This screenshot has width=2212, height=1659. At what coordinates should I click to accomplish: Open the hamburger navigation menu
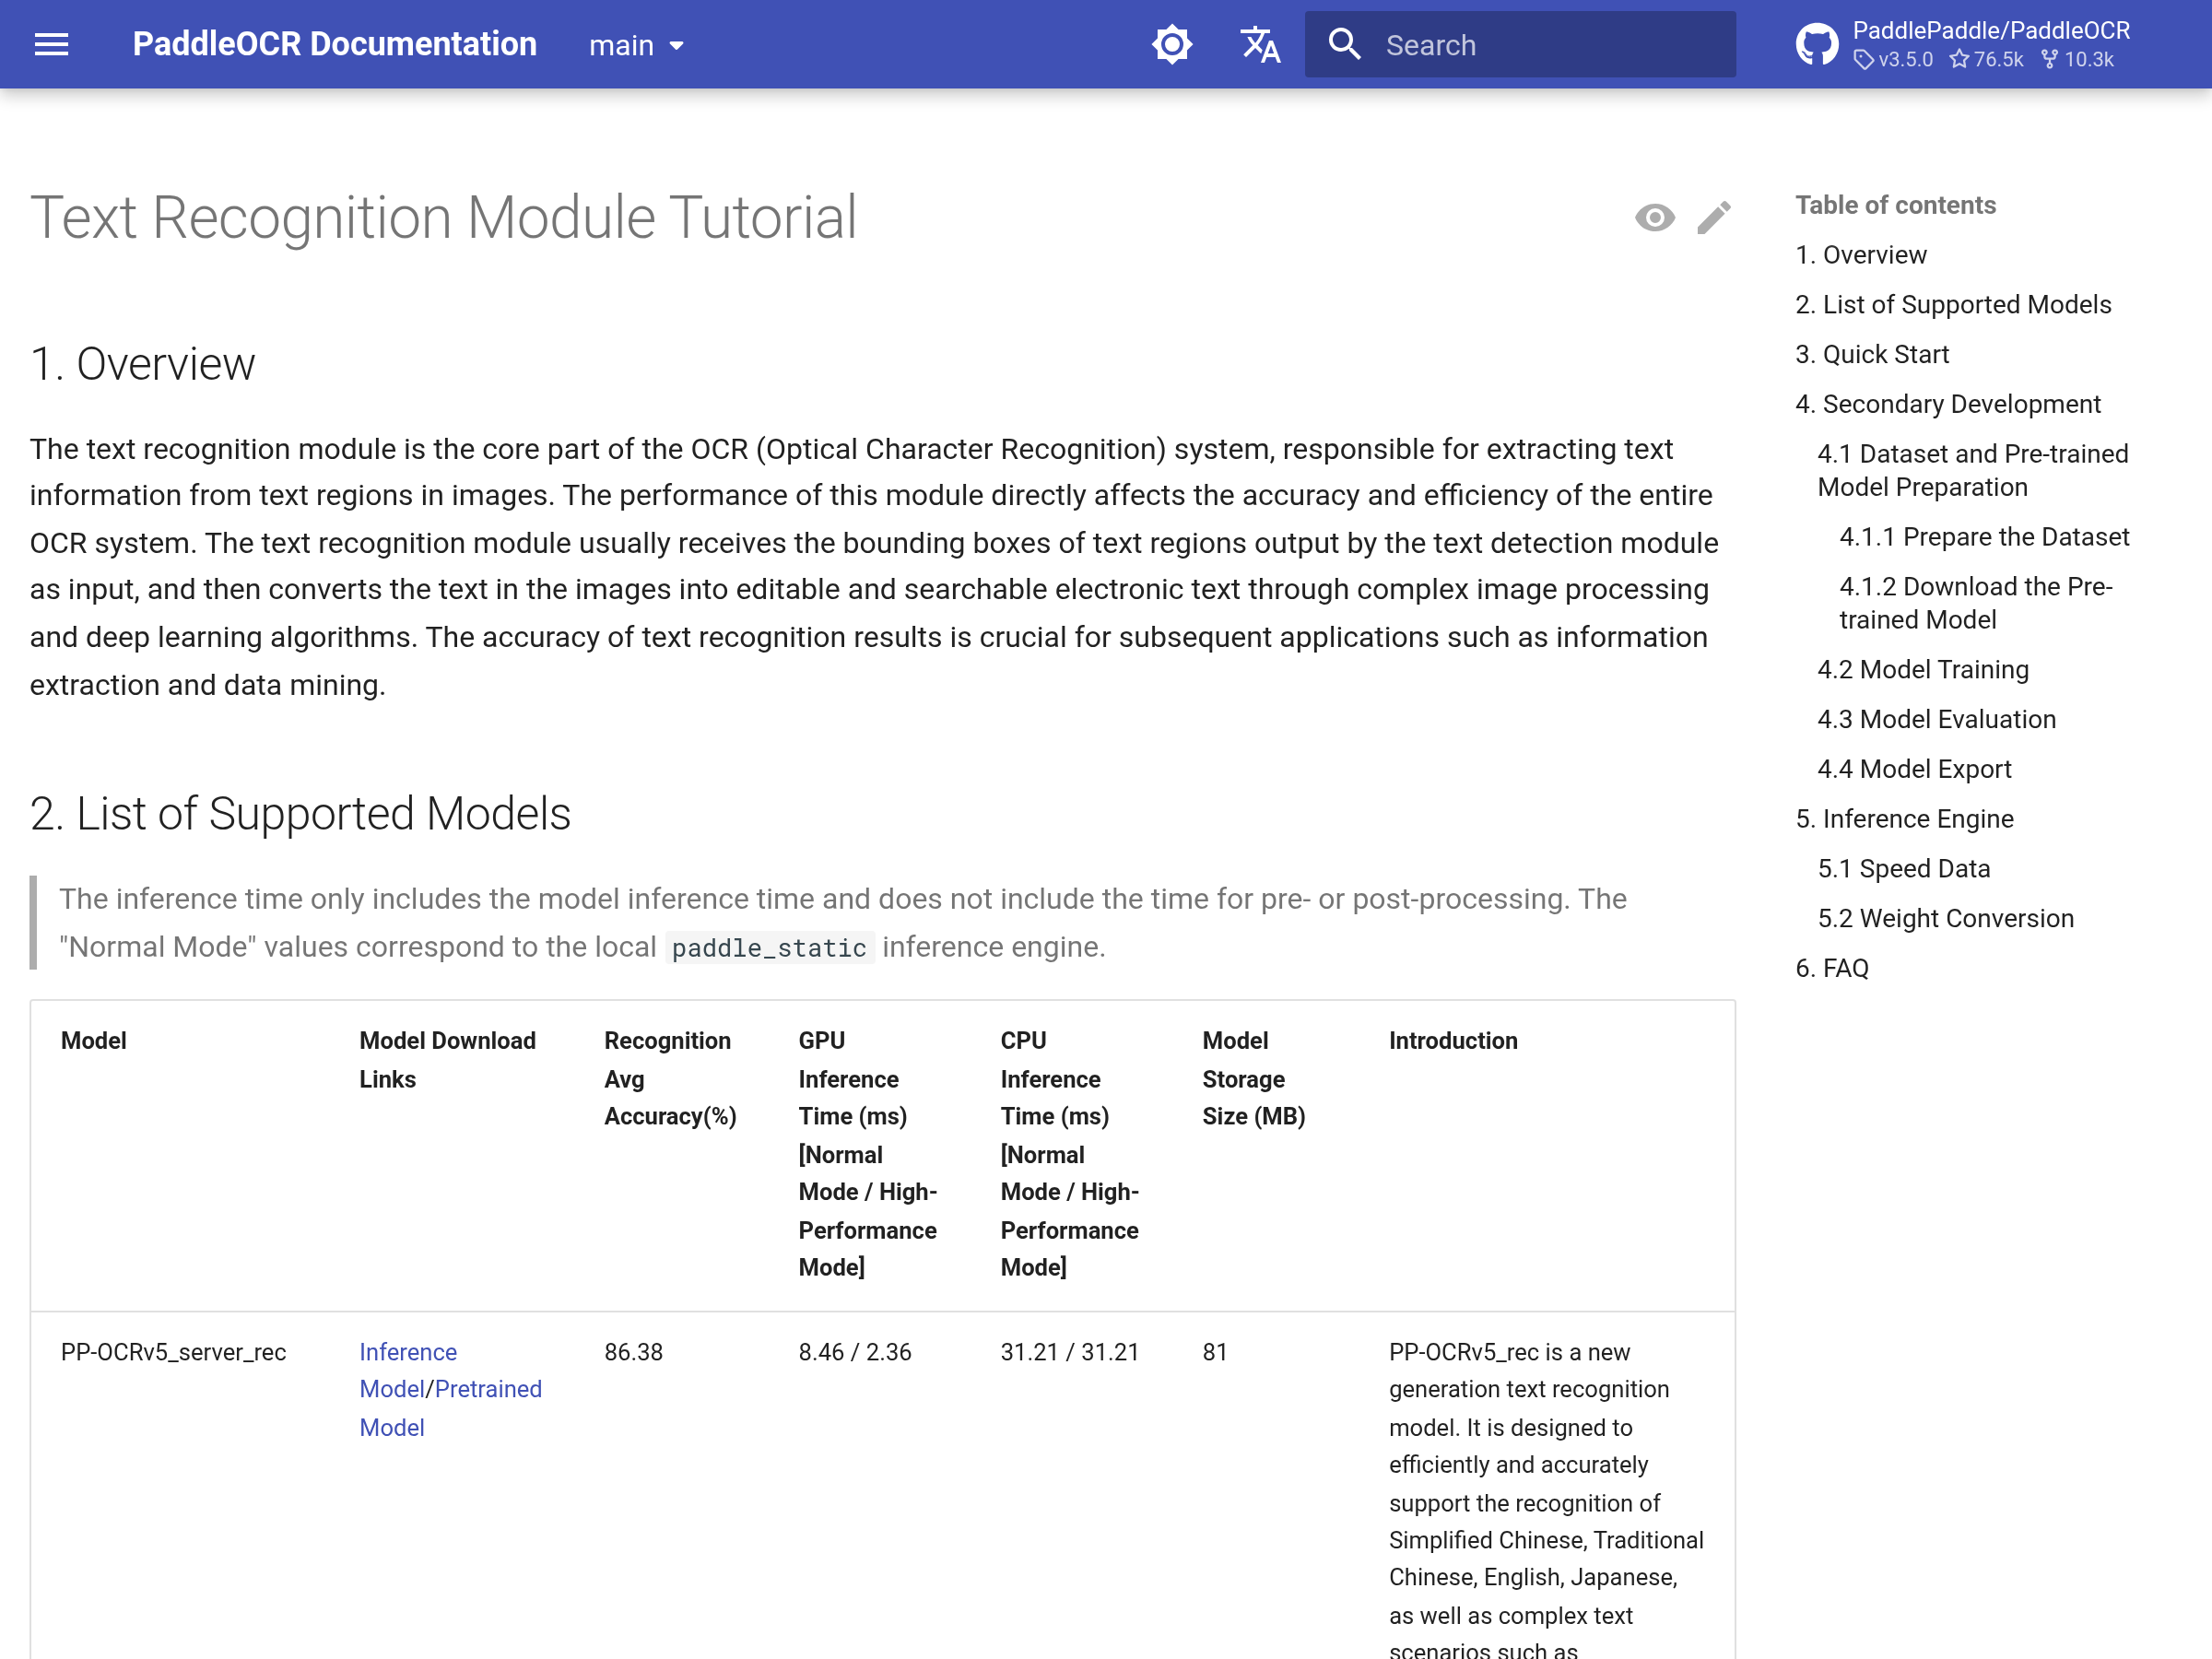point(51,44)
